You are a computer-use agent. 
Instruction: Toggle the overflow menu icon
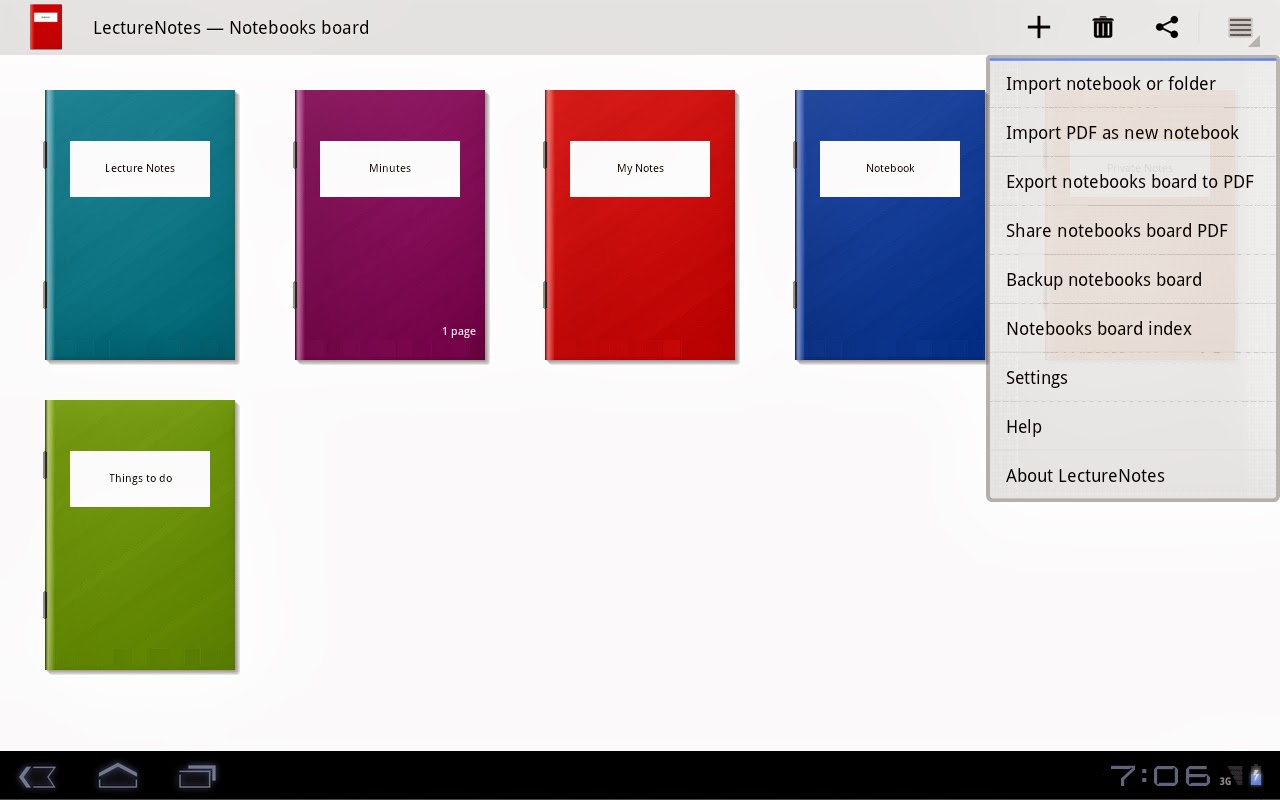1240,28
